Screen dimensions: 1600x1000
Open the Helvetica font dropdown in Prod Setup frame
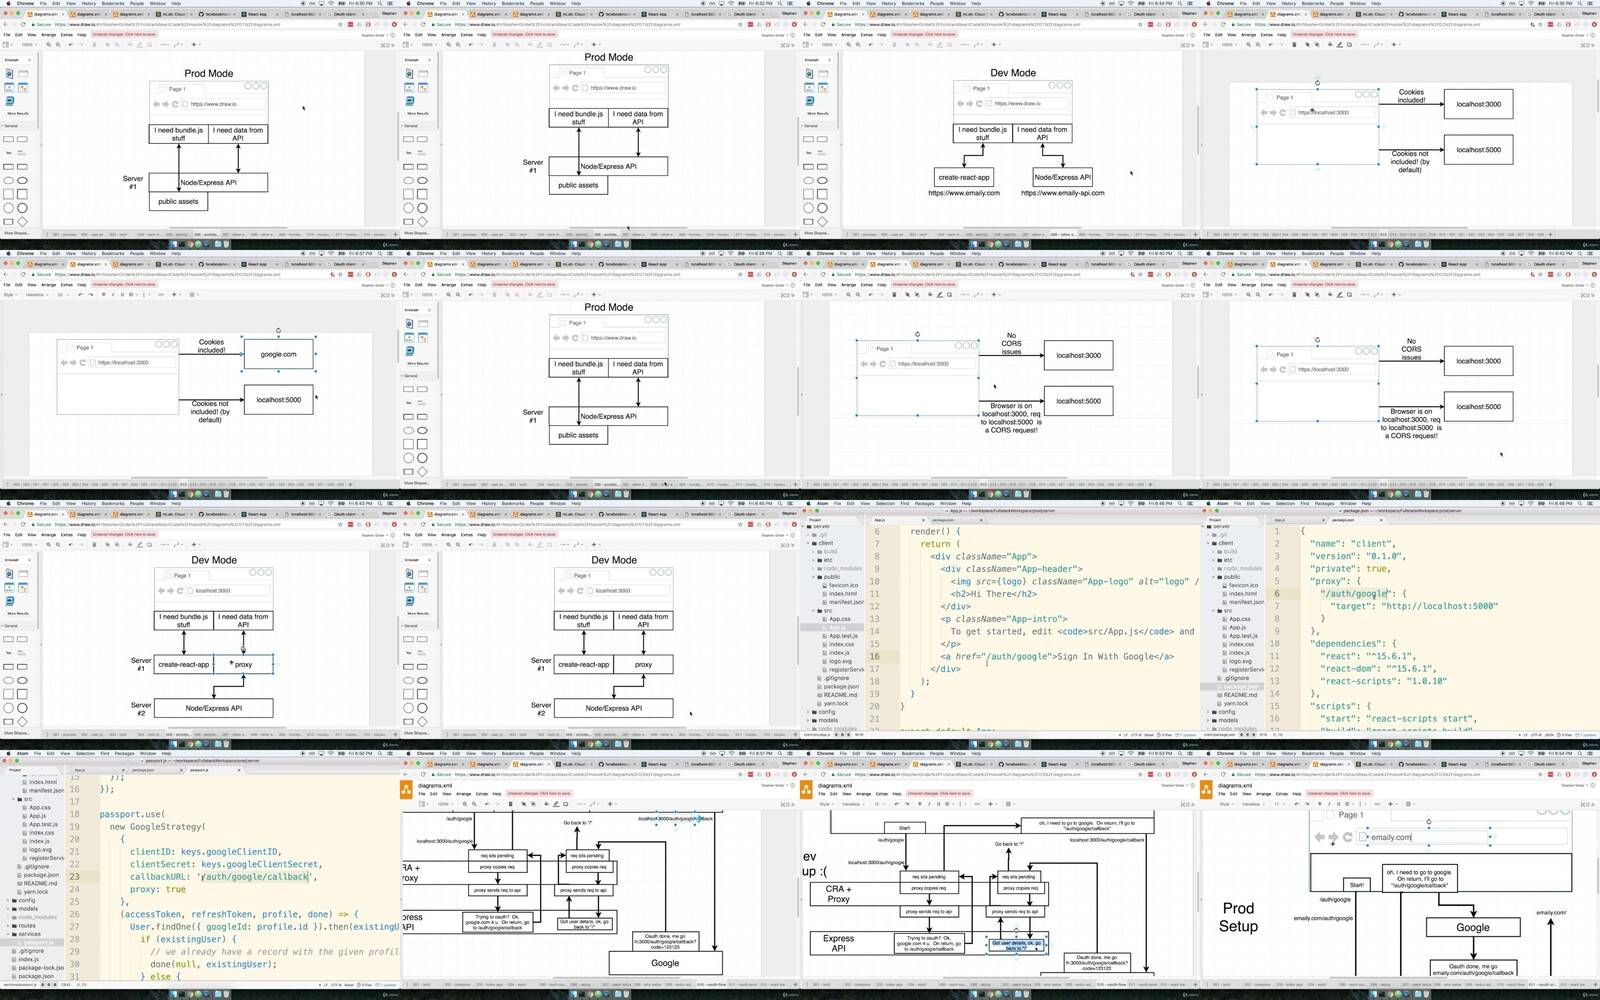pyautogui.click(x=1250, y=804)
